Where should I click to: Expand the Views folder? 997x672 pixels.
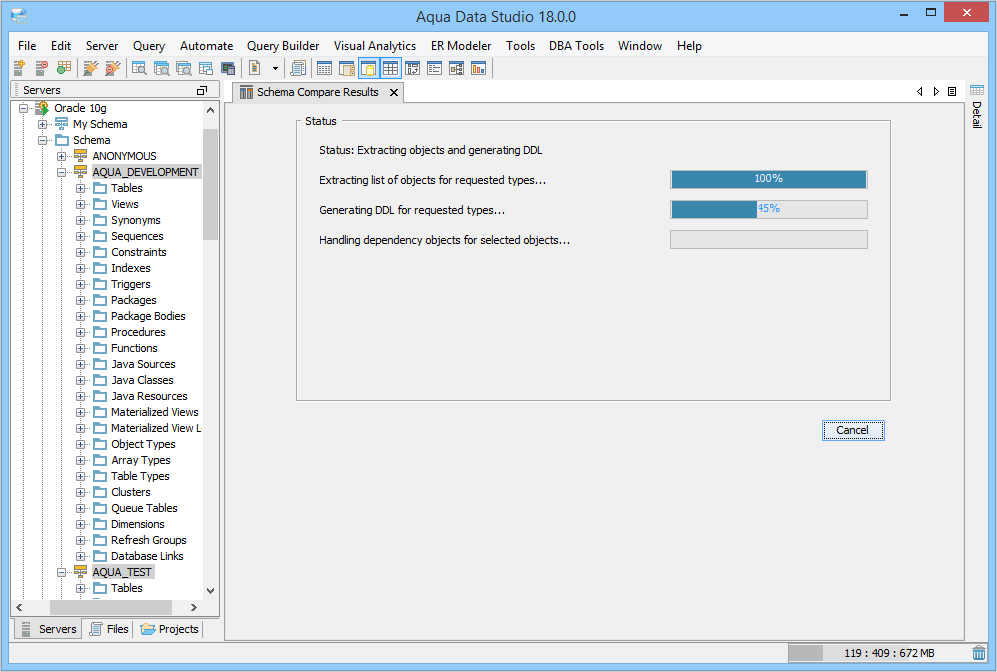pyautogui.click(x=81, y=204)
